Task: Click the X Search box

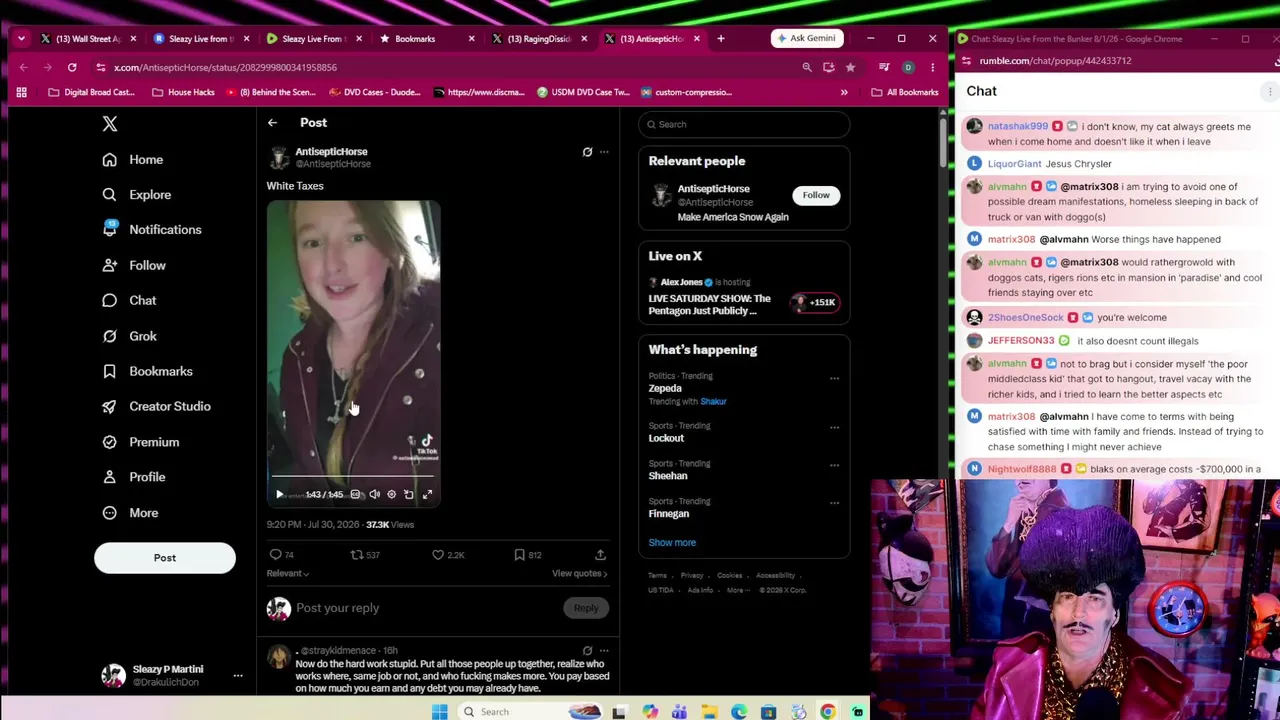Action: pyautogui.click(x=744, y=124)
